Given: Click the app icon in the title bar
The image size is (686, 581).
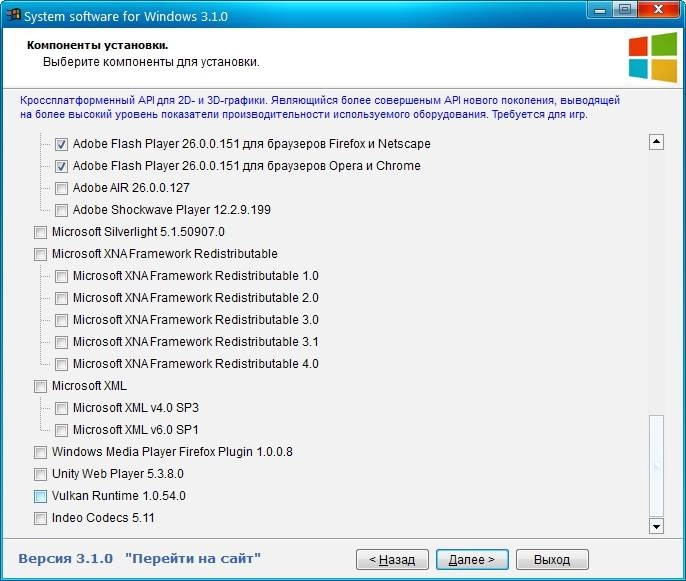Looking at the screenshot, I should click(13, 15).
